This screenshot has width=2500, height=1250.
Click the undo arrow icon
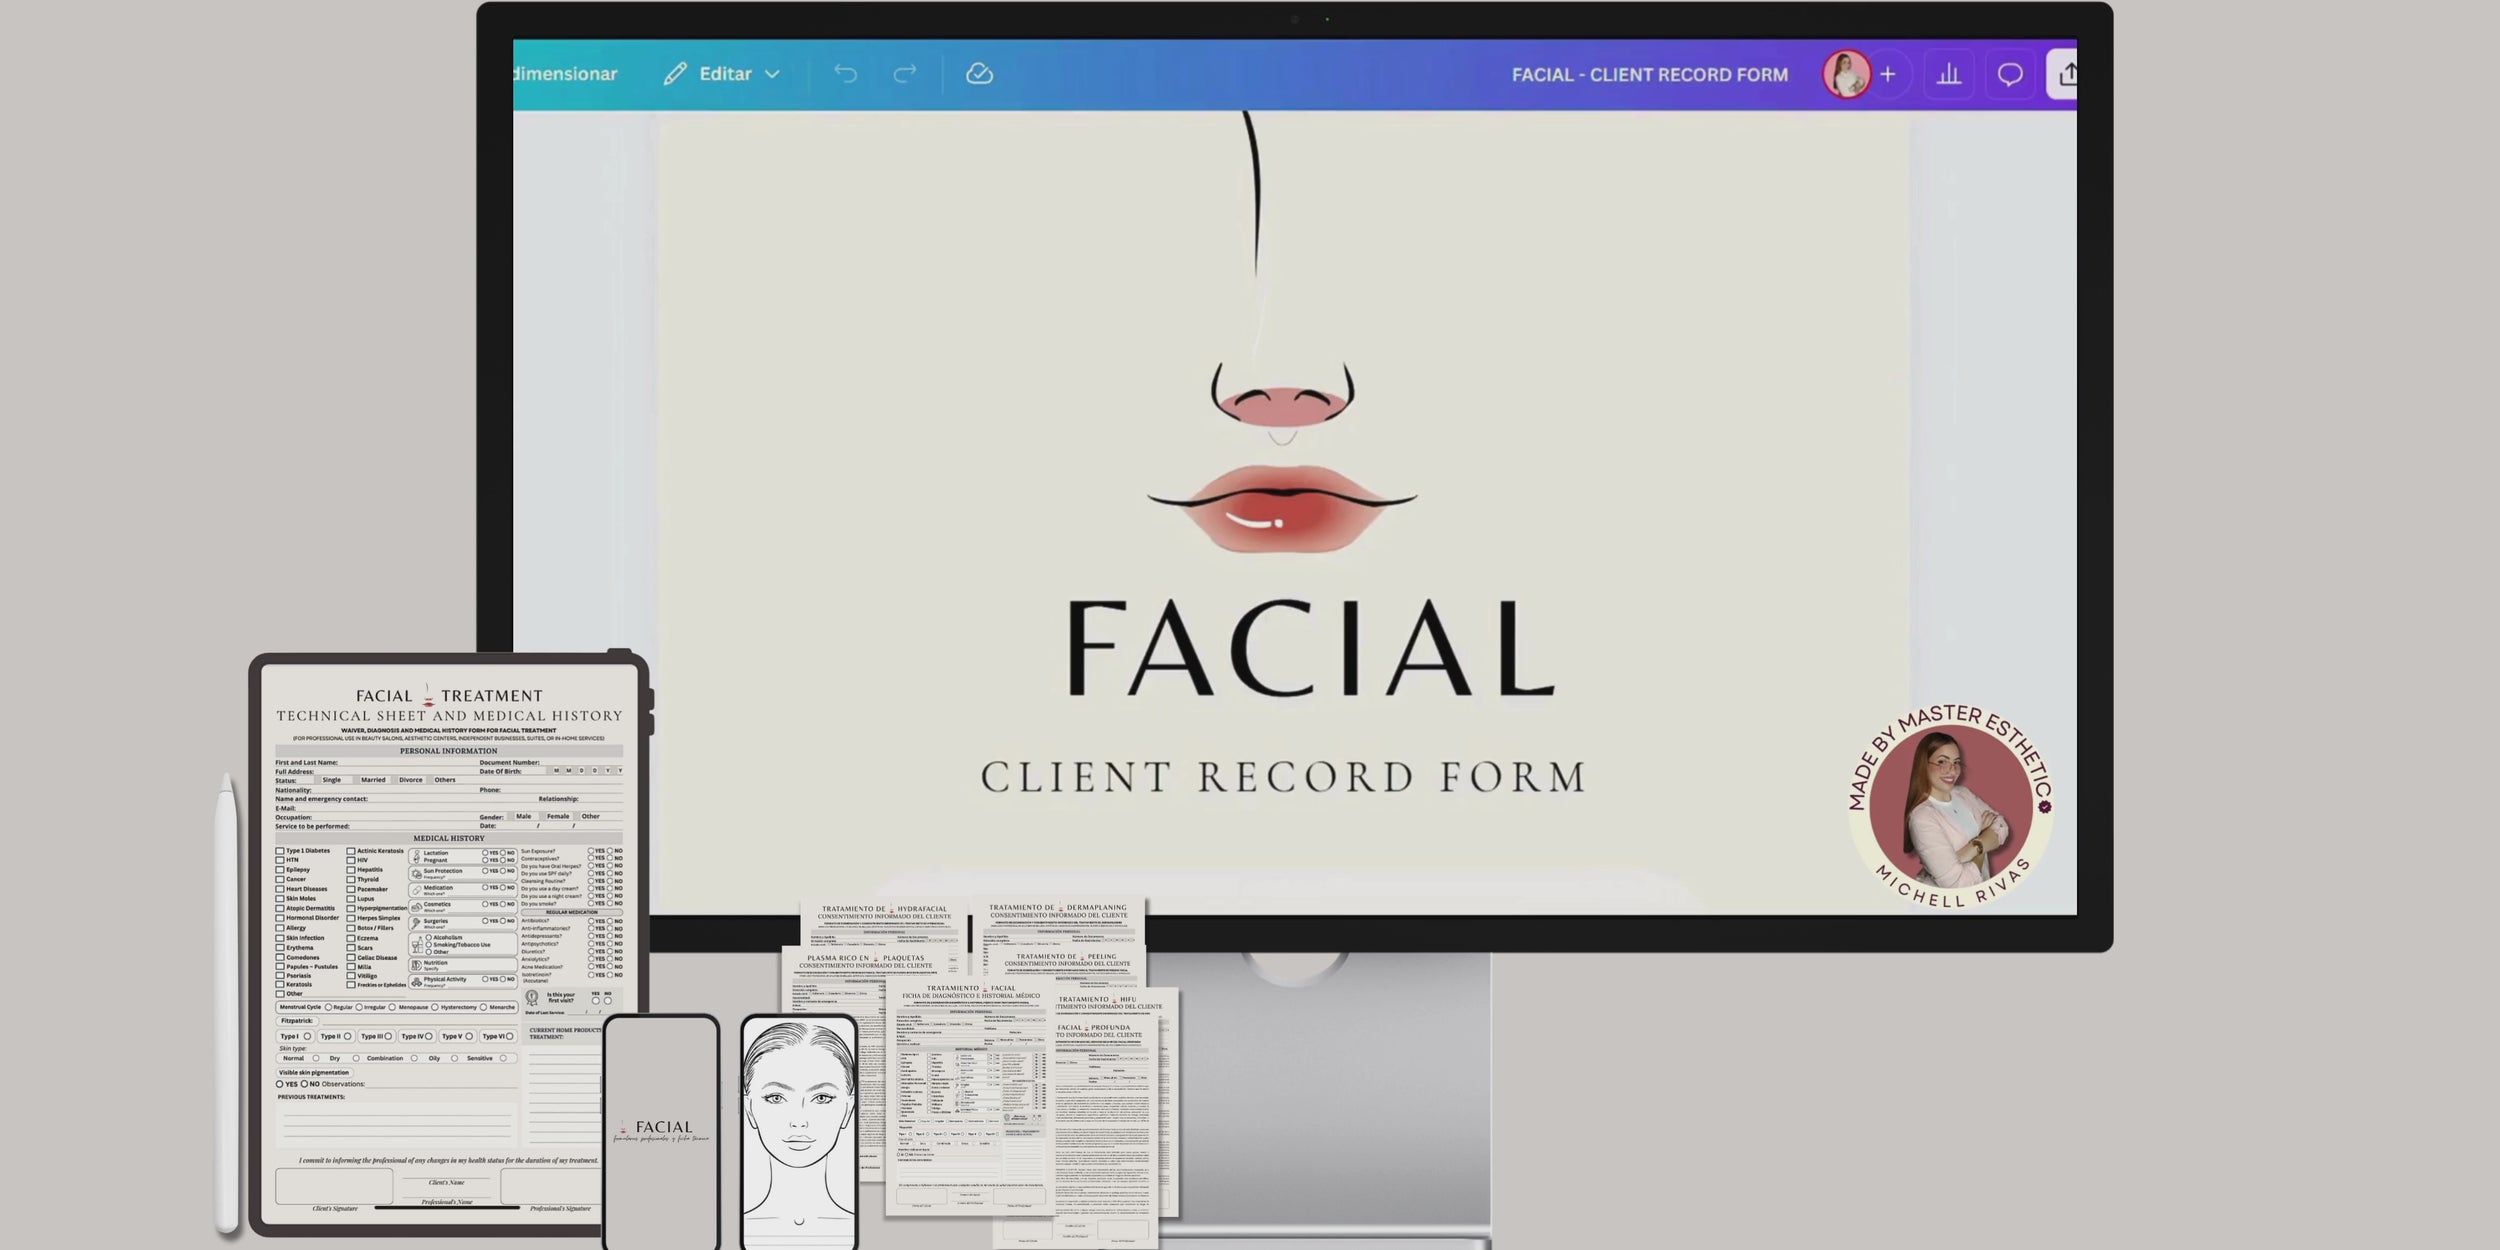[845, 74]
